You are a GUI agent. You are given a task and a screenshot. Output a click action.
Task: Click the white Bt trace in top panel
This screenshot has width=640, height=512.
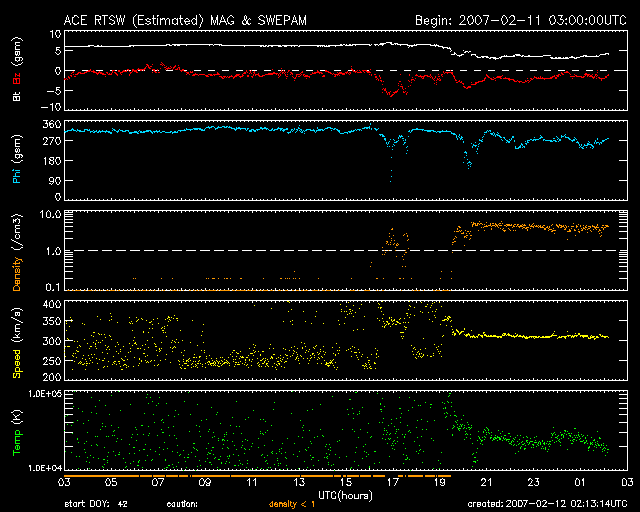click(x=250, y=45)
